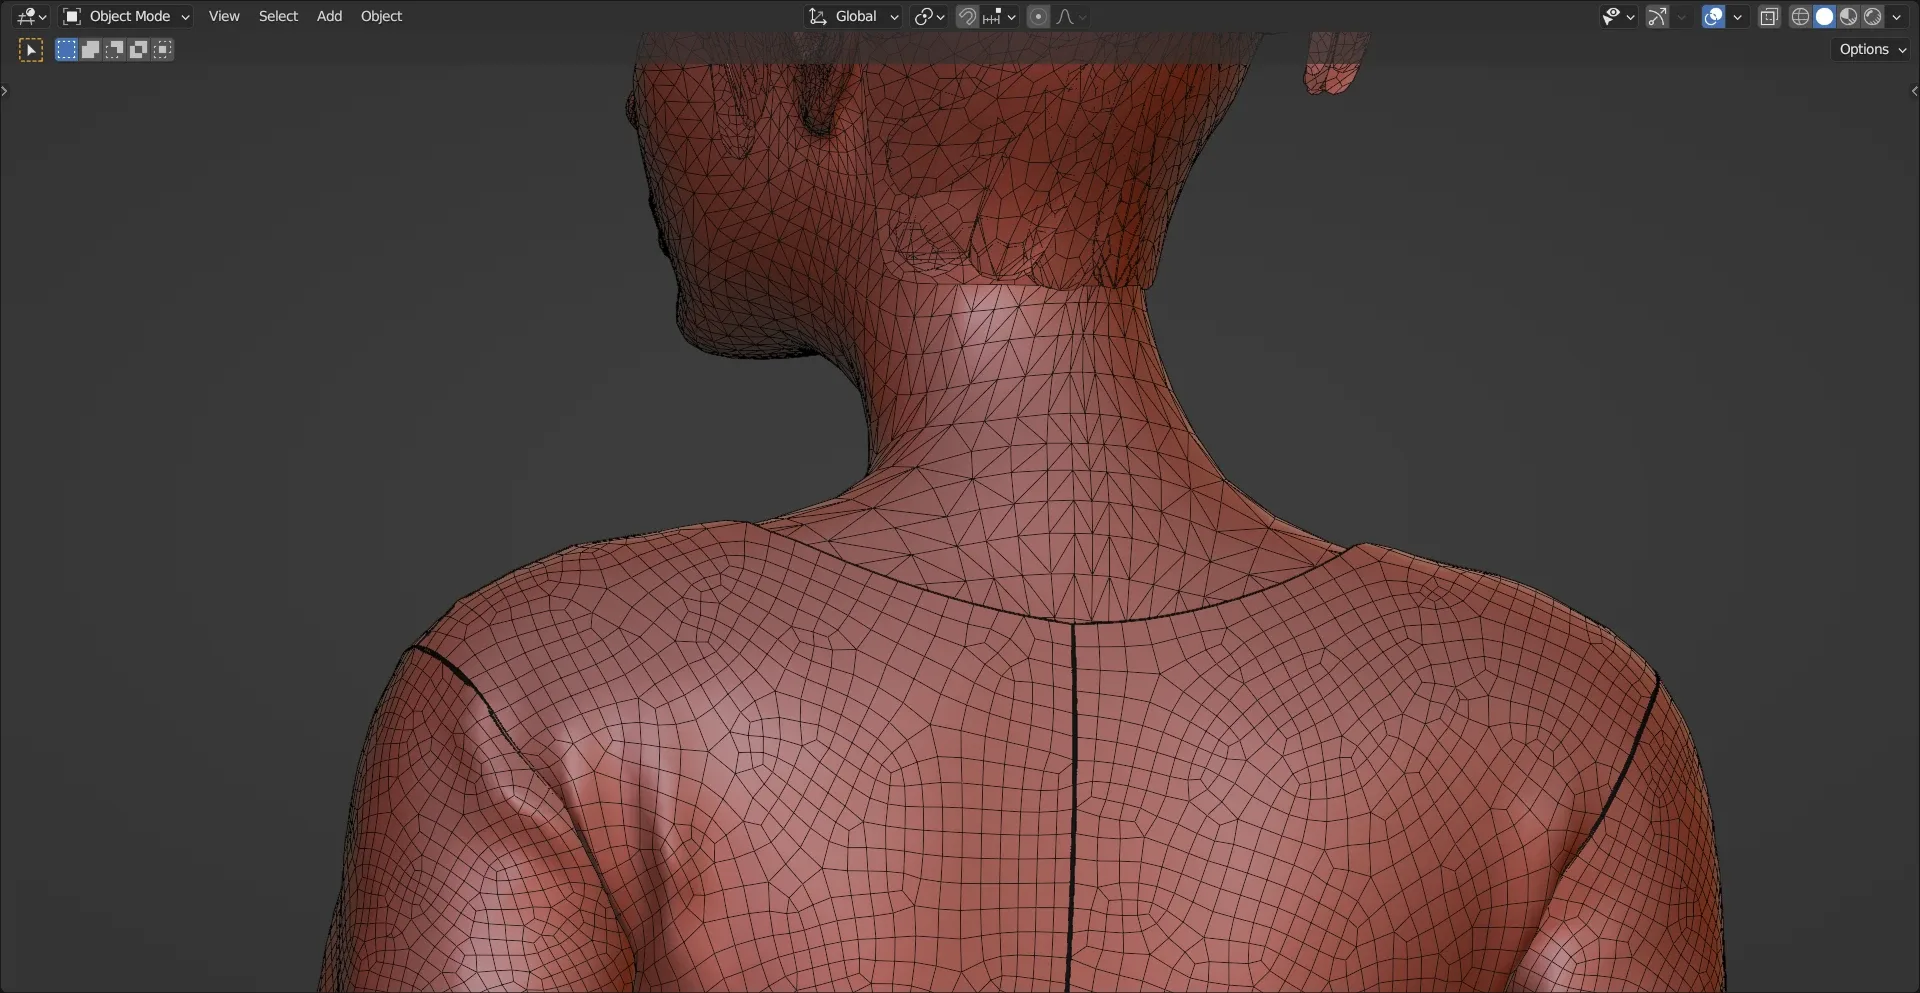The width and height of the screenshot is (1920, 993).
Task: Expand the left toolbar with the arrow
Action: [5, 91]
